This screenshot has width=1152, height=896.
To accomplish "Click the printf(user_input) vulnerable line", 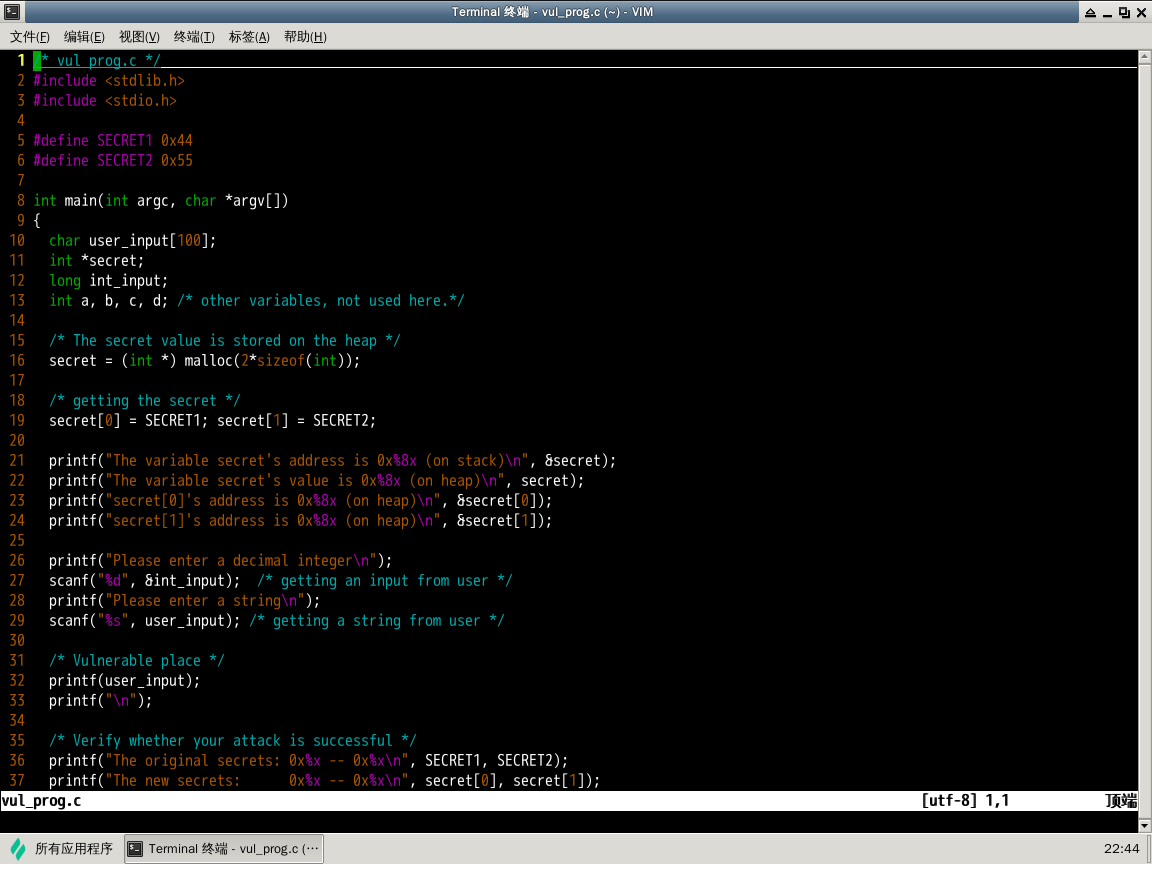I will (x=125, y=681).
